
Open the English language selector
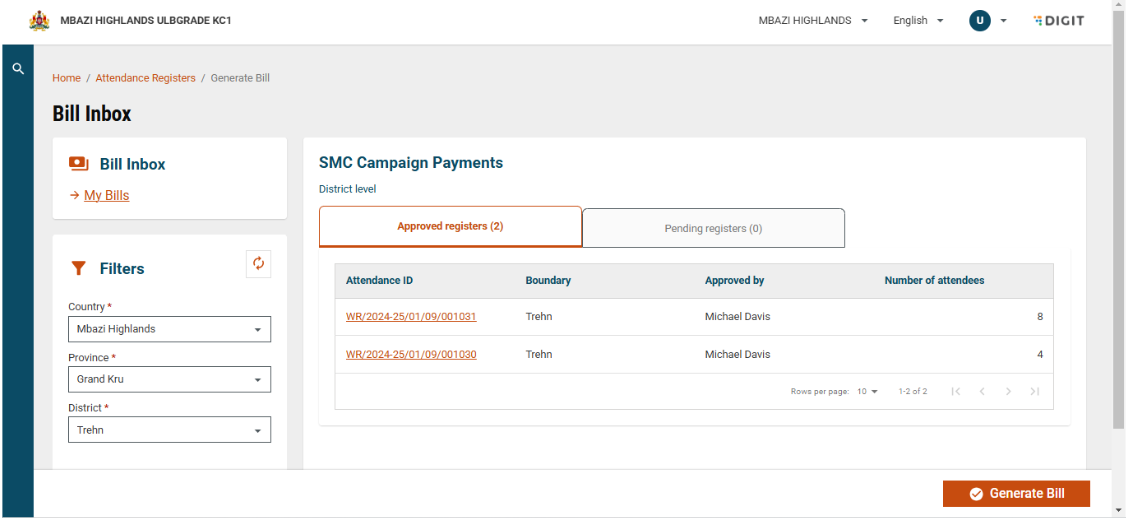917,20
